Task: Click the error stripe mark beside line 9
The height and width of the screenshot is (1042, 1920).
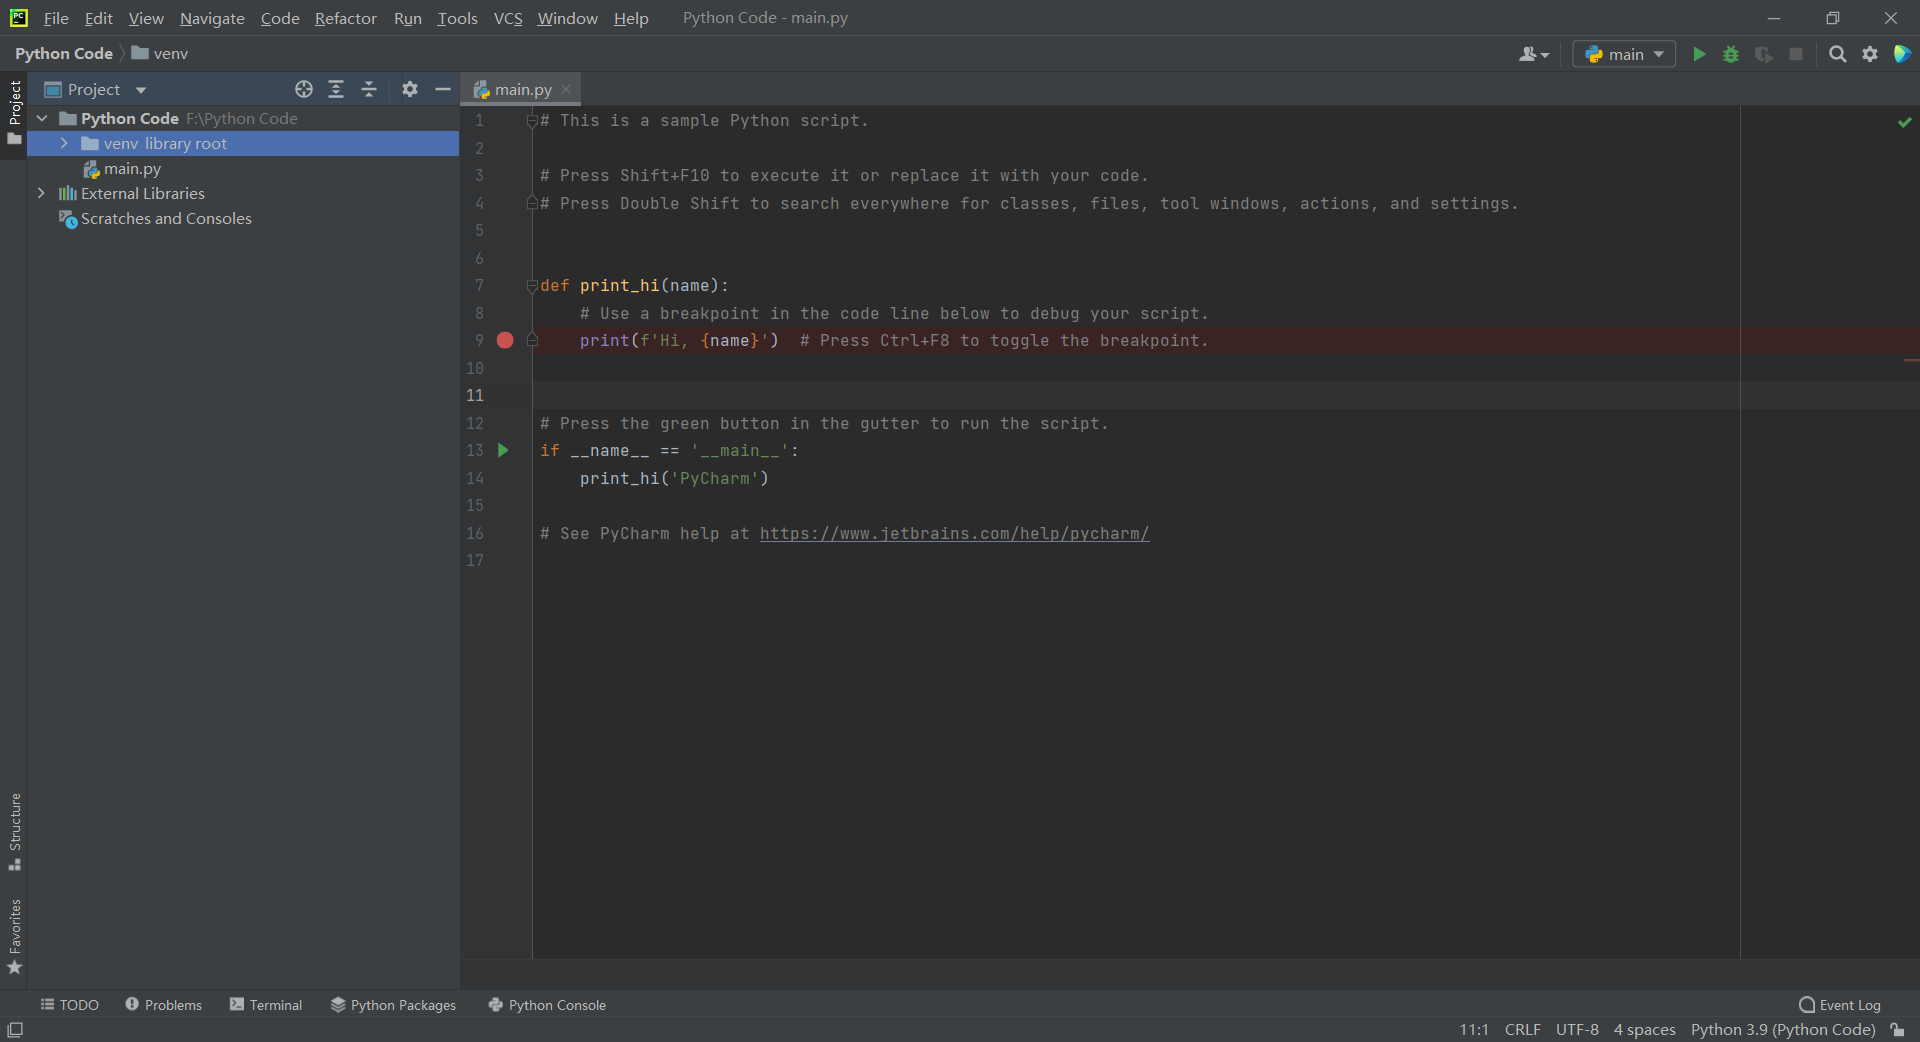Action: (1911, 360)
